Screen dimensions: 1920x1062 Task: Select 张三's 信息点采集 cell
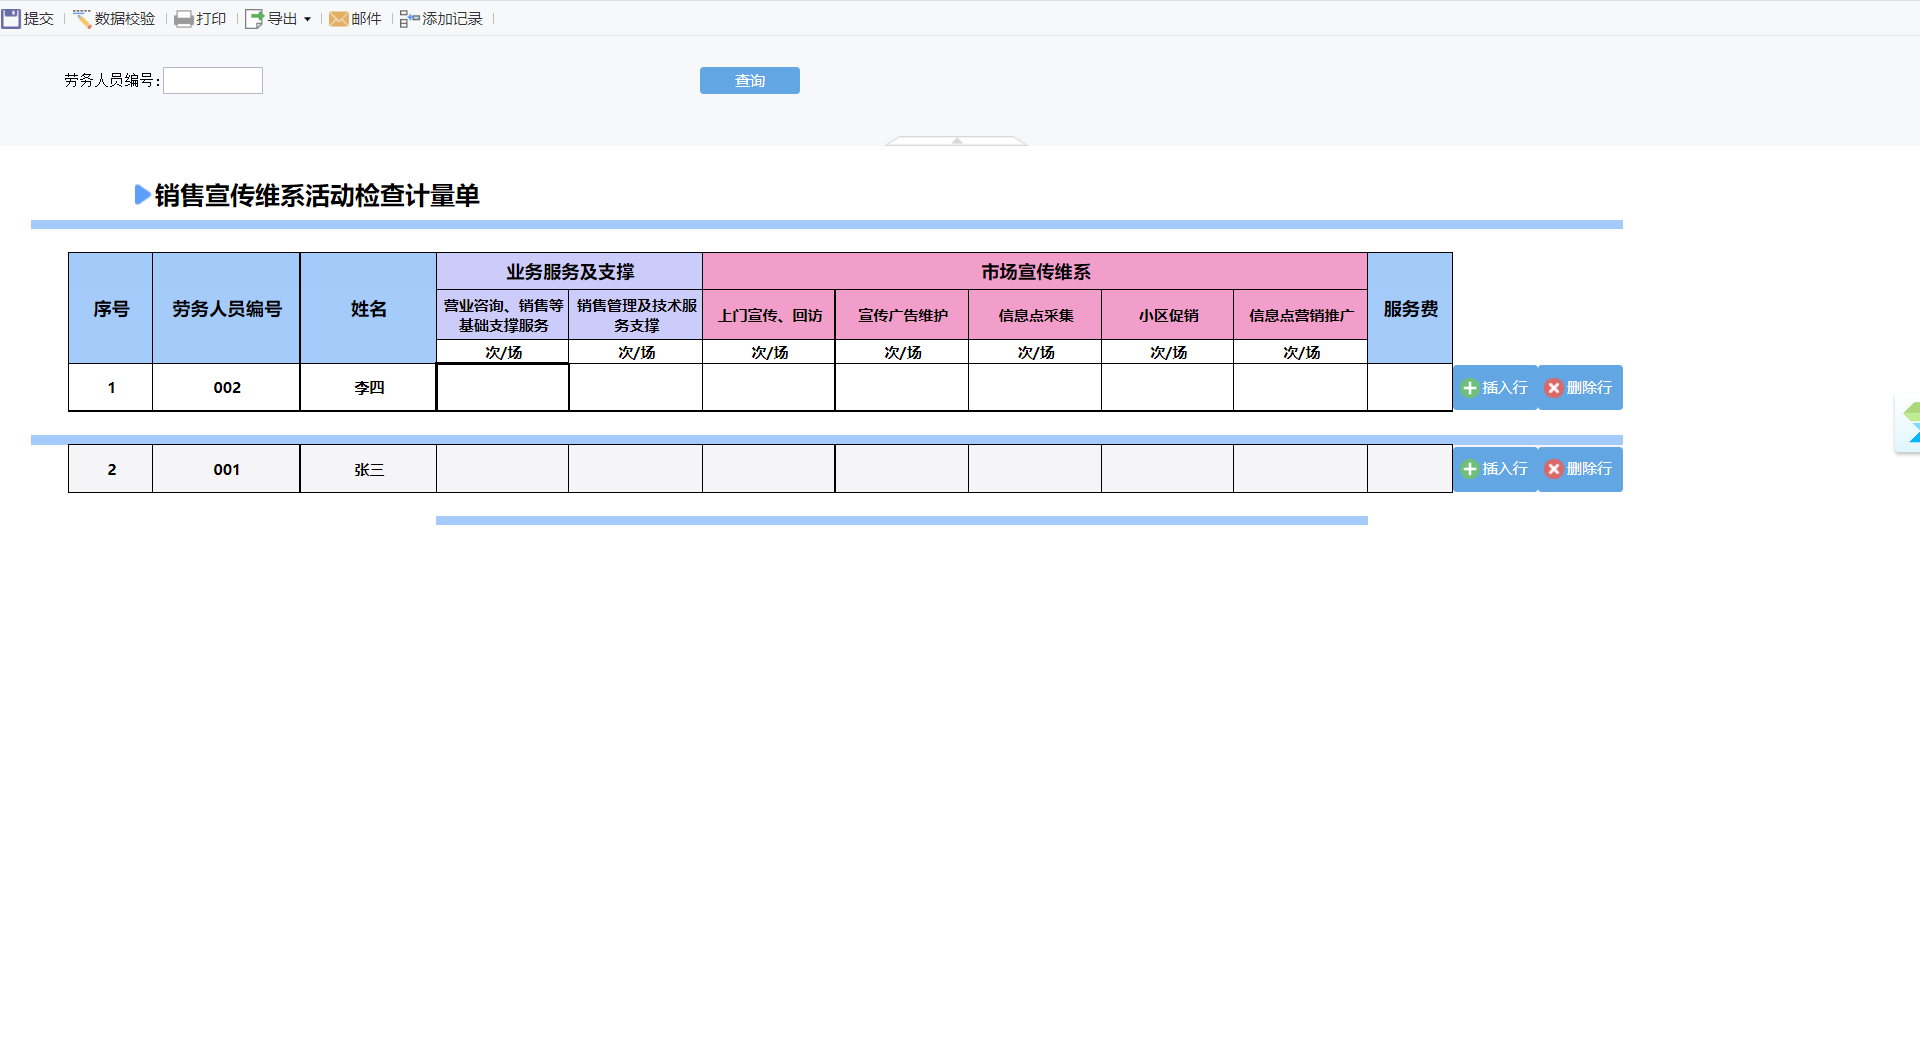pos(1035,469)
